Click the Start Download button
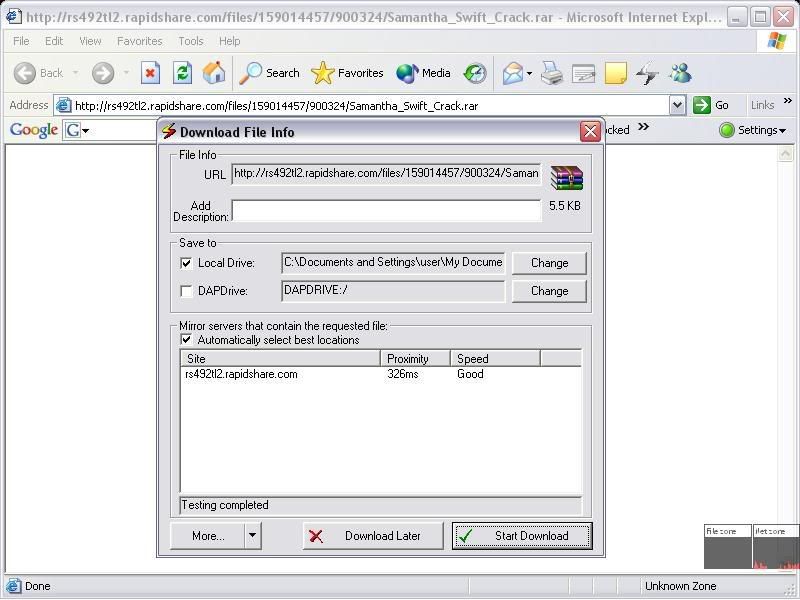 click(521, 536)
